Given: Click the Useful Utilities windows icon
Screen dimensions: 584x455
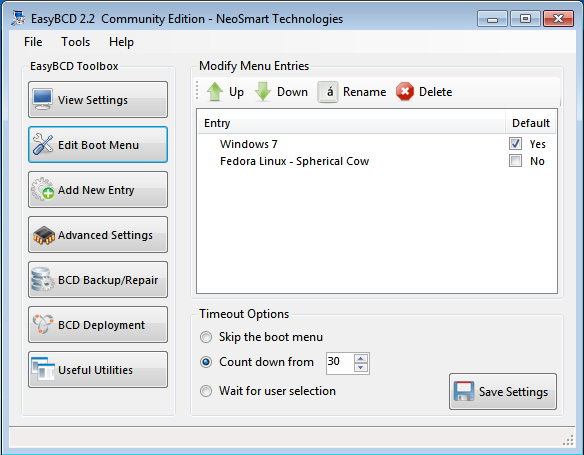Looking at the screenshot, I should [43, 369].
